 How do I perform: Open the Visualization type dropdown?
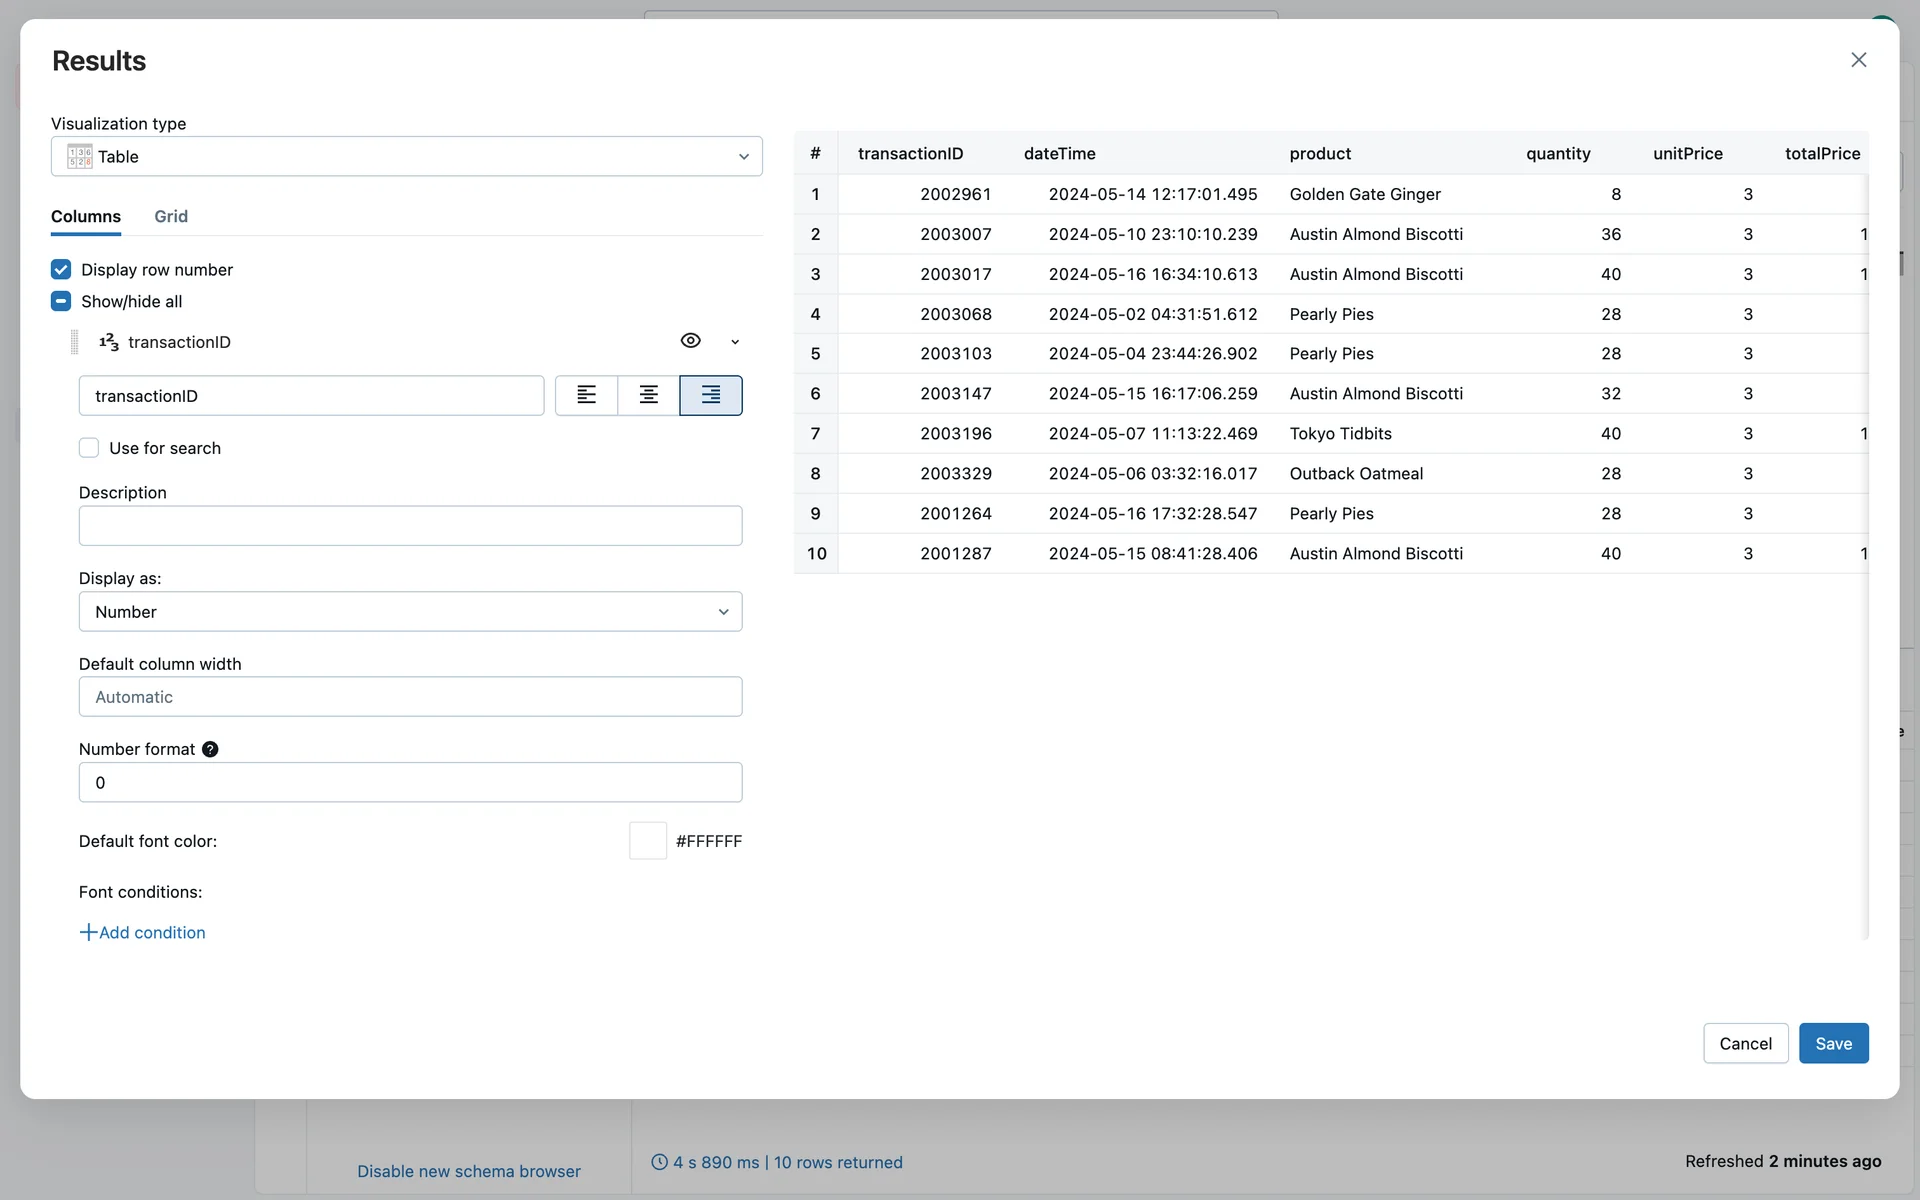[406, 156]
